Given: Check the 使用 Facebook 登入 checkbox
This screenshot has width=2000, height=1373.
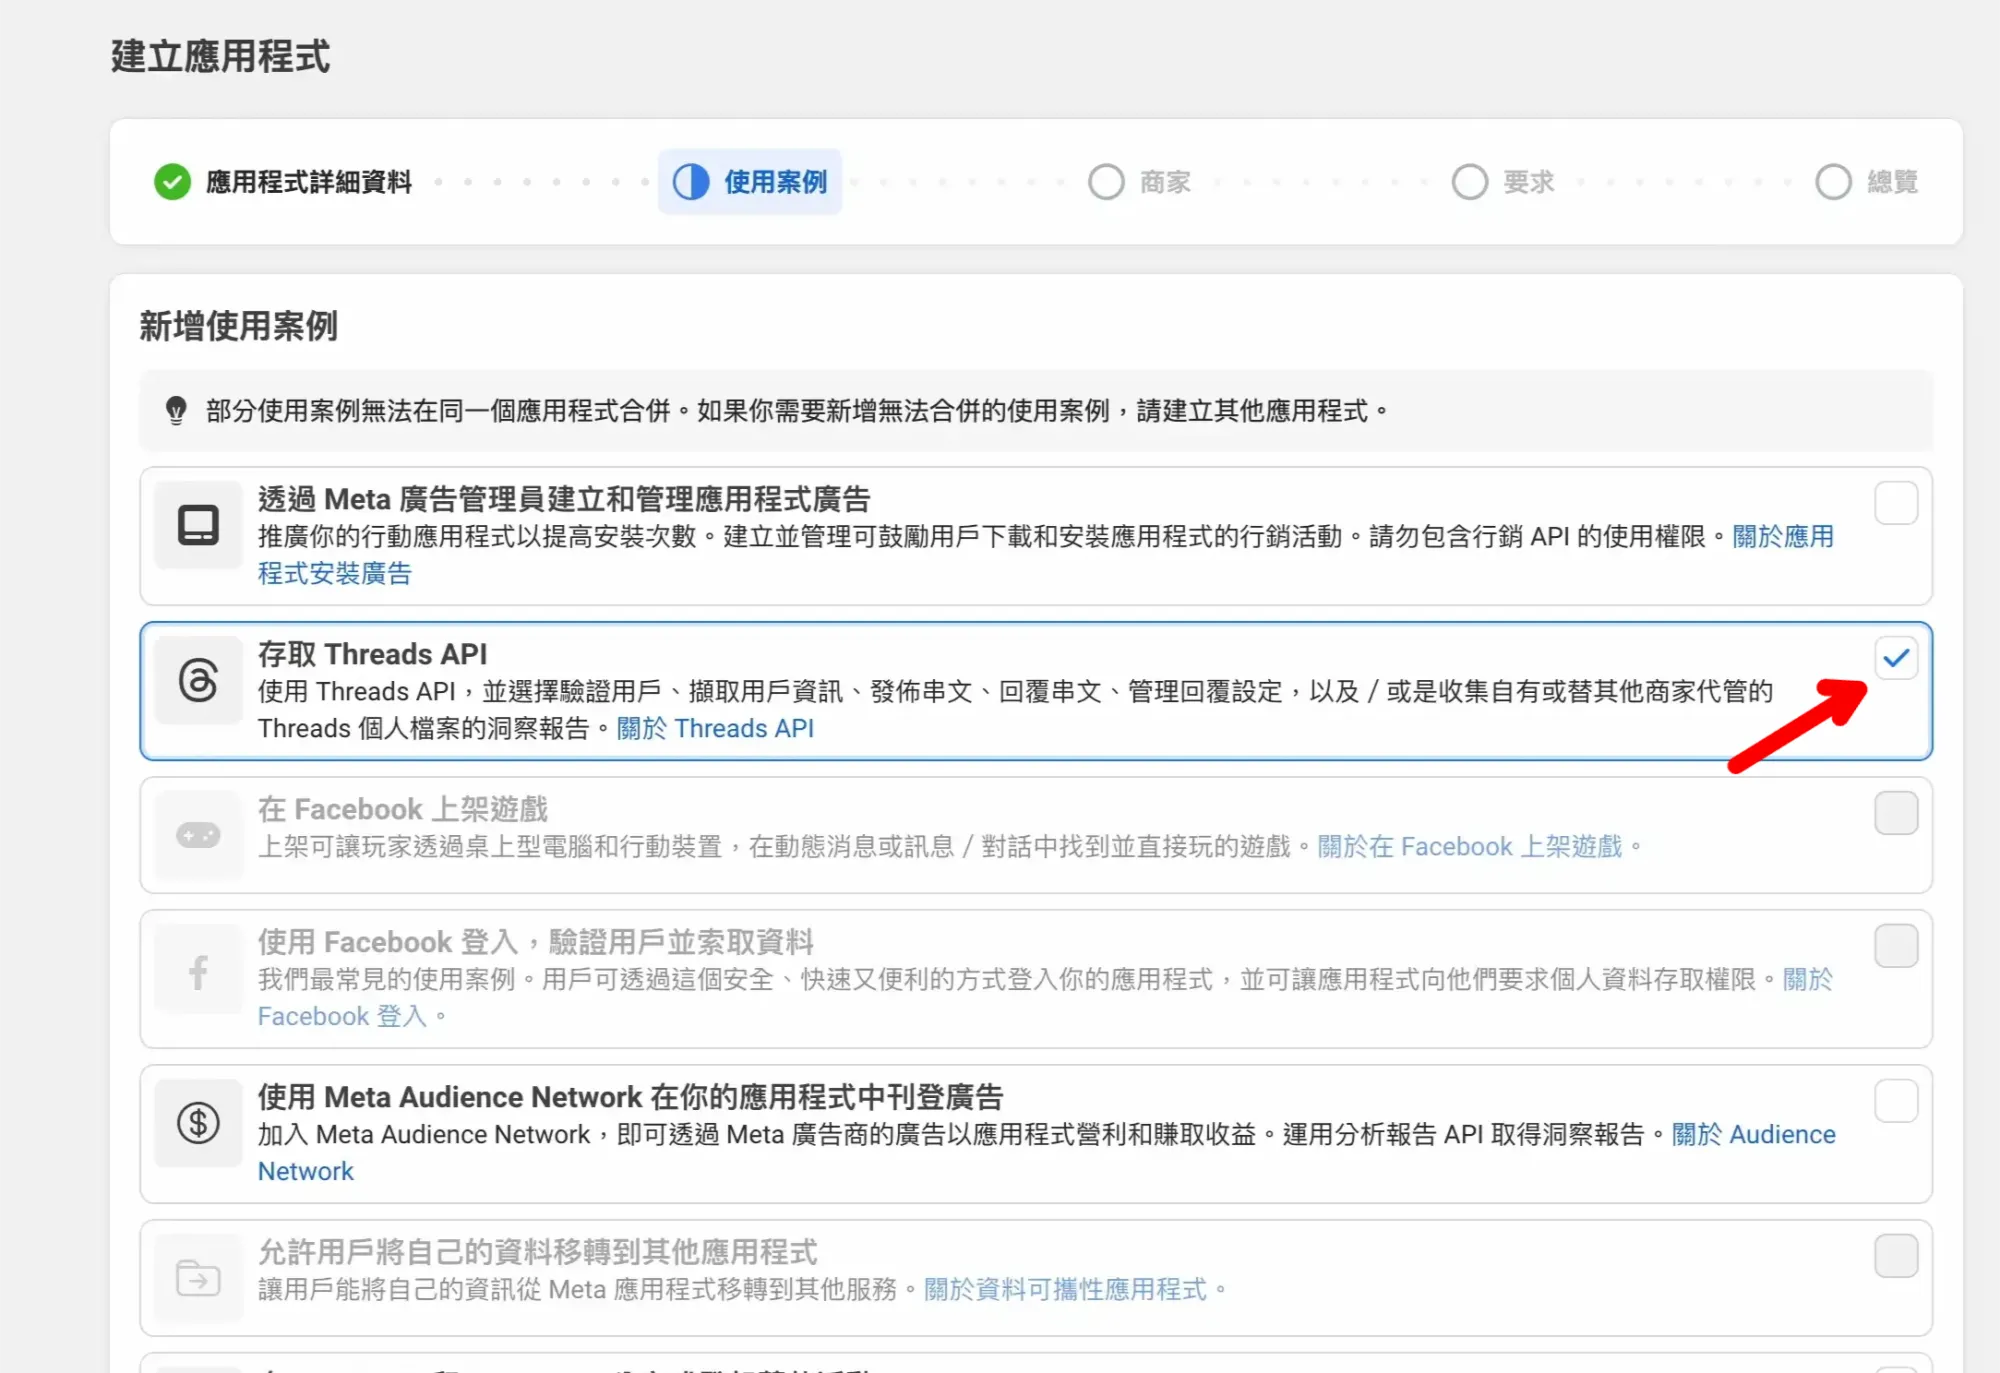Looking at the screenshot, I should pyautogui.click(x=1896, y=945).
